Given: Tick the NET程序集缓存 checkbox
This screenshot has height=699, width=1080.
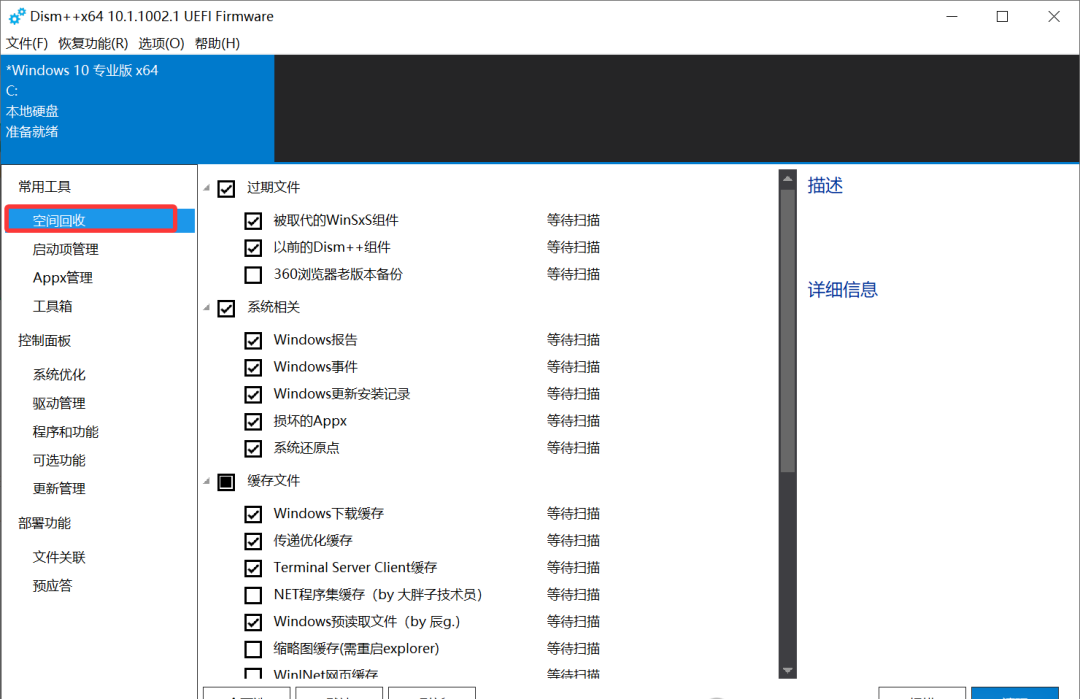Looking at the screenshot, I should tap(253, 595).
